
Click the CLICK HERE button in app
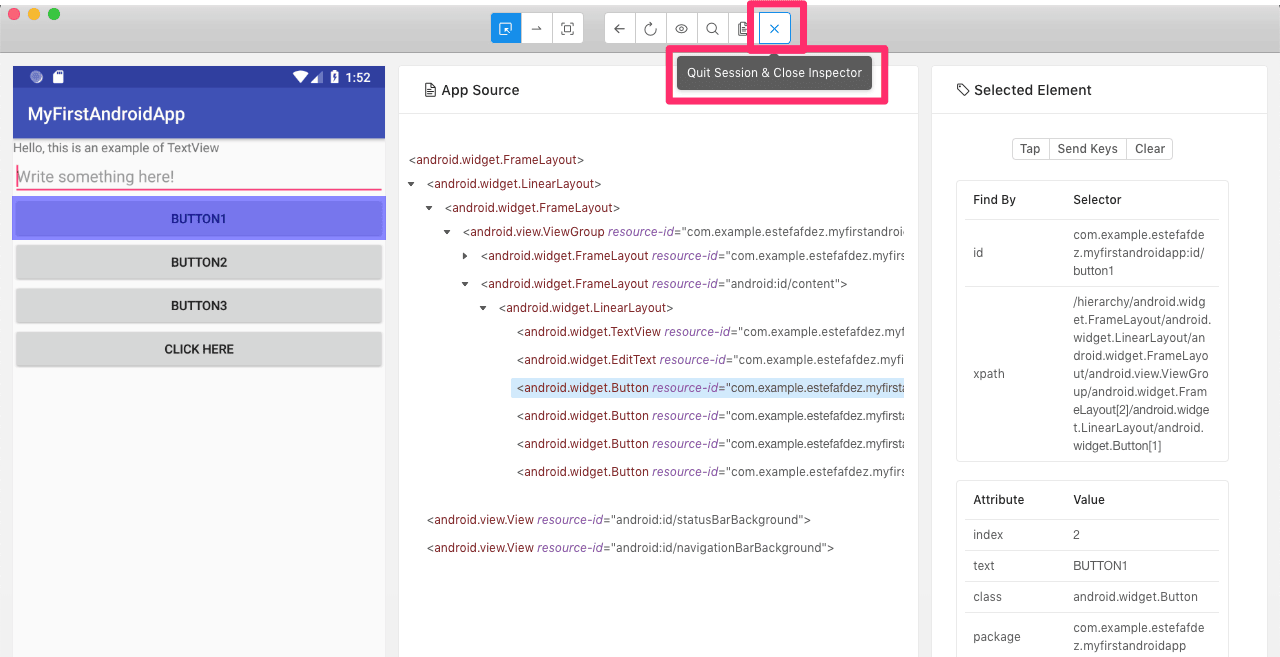click(x=199, y=349)
